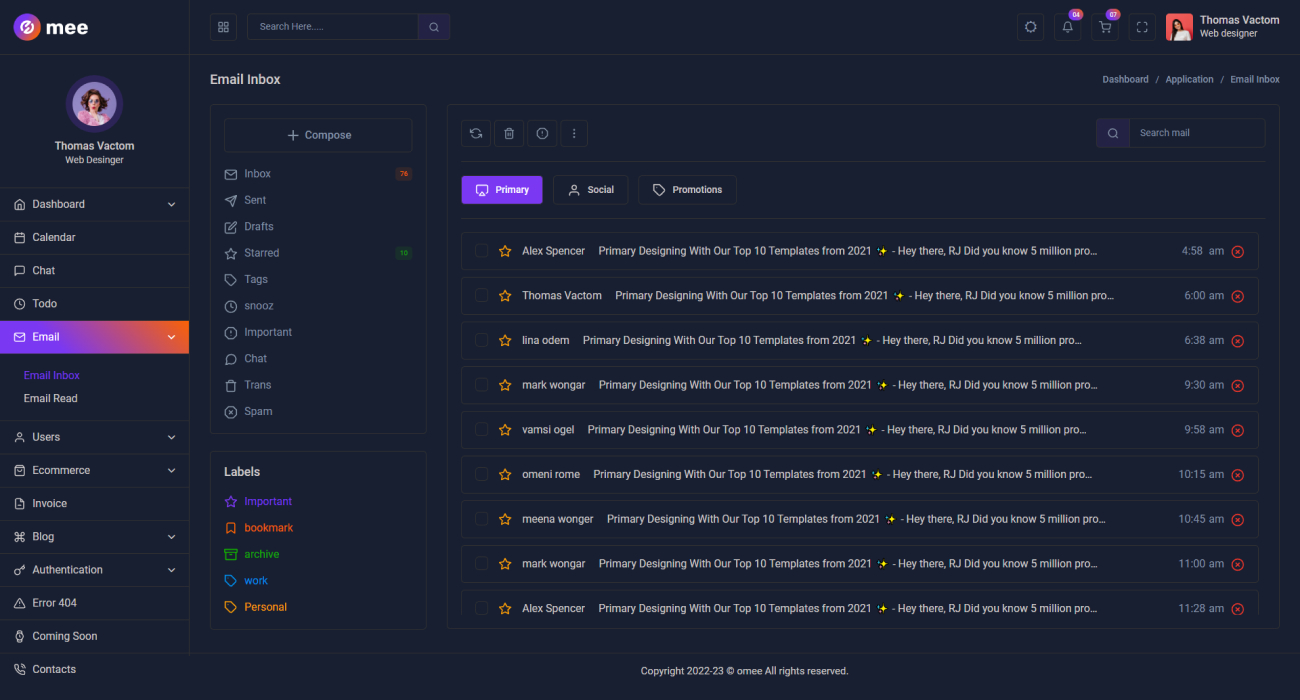Click the refresh mail icon
Viewport: 1300px width, 700px height.
(476, 133)
